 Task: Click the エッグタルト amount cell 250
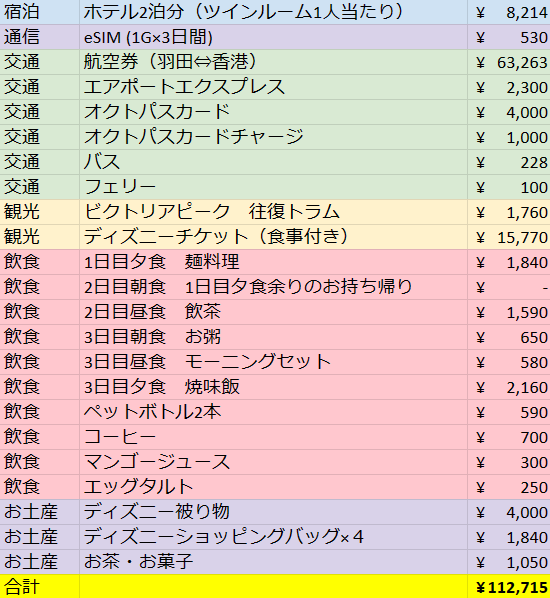[x=509, y=487]
